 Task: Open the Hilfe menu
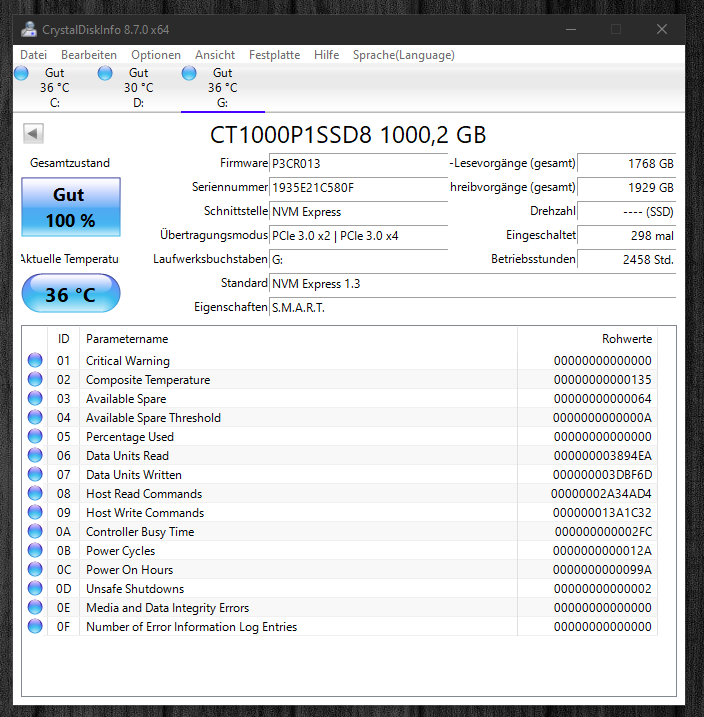point(326,55)
